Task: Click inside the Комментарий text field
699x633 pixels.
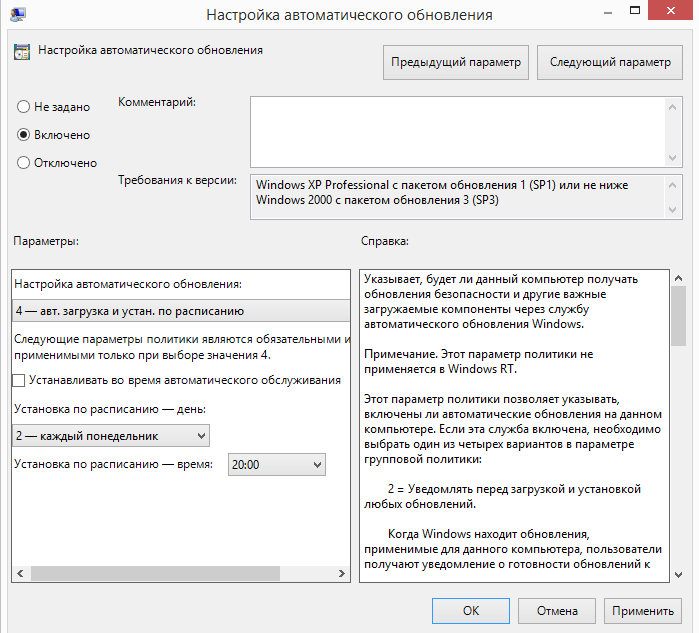Action: click(455, 131)
